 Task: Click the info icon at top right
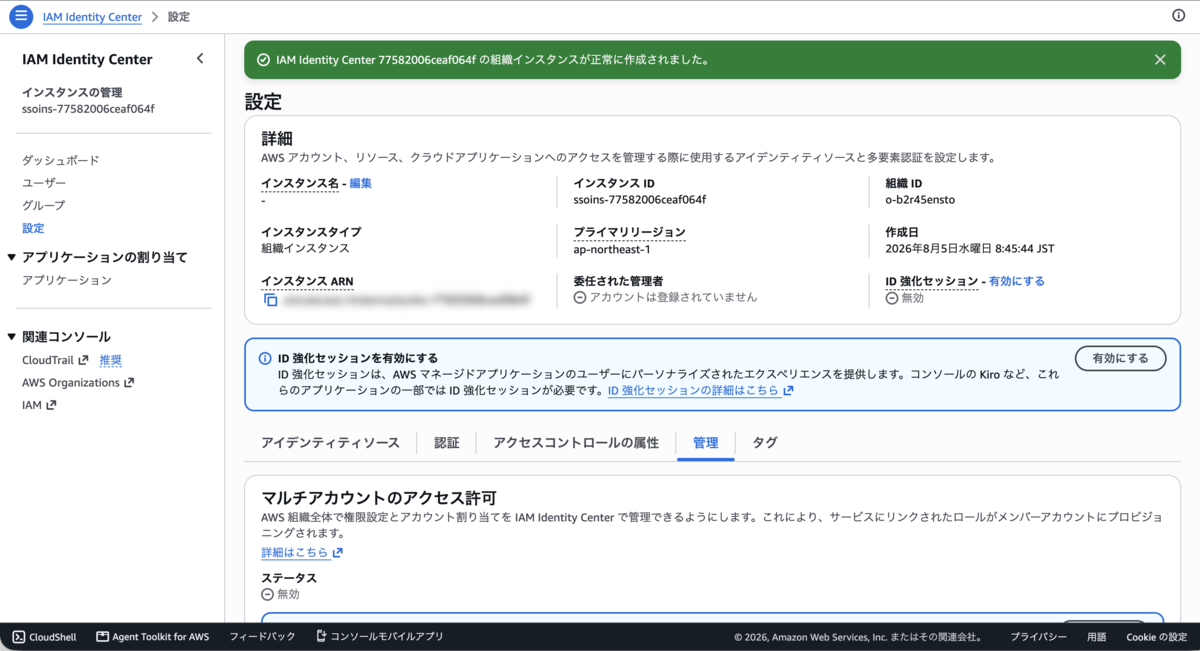click(1178, 16)
